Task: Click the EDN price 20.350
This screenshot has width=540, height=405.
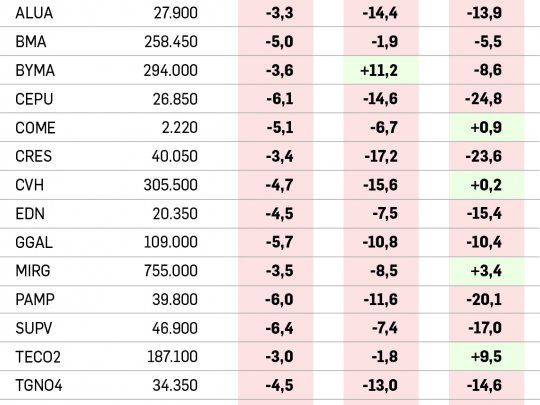Action: click(x=175, y=214)
